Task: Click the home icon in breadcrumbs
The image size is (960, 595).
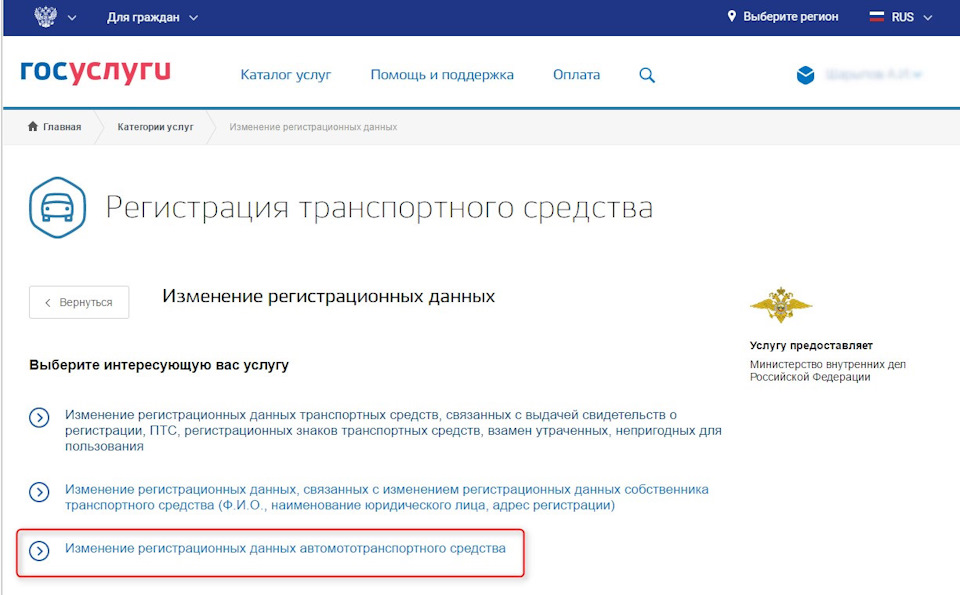Action: tap(33, 126)
